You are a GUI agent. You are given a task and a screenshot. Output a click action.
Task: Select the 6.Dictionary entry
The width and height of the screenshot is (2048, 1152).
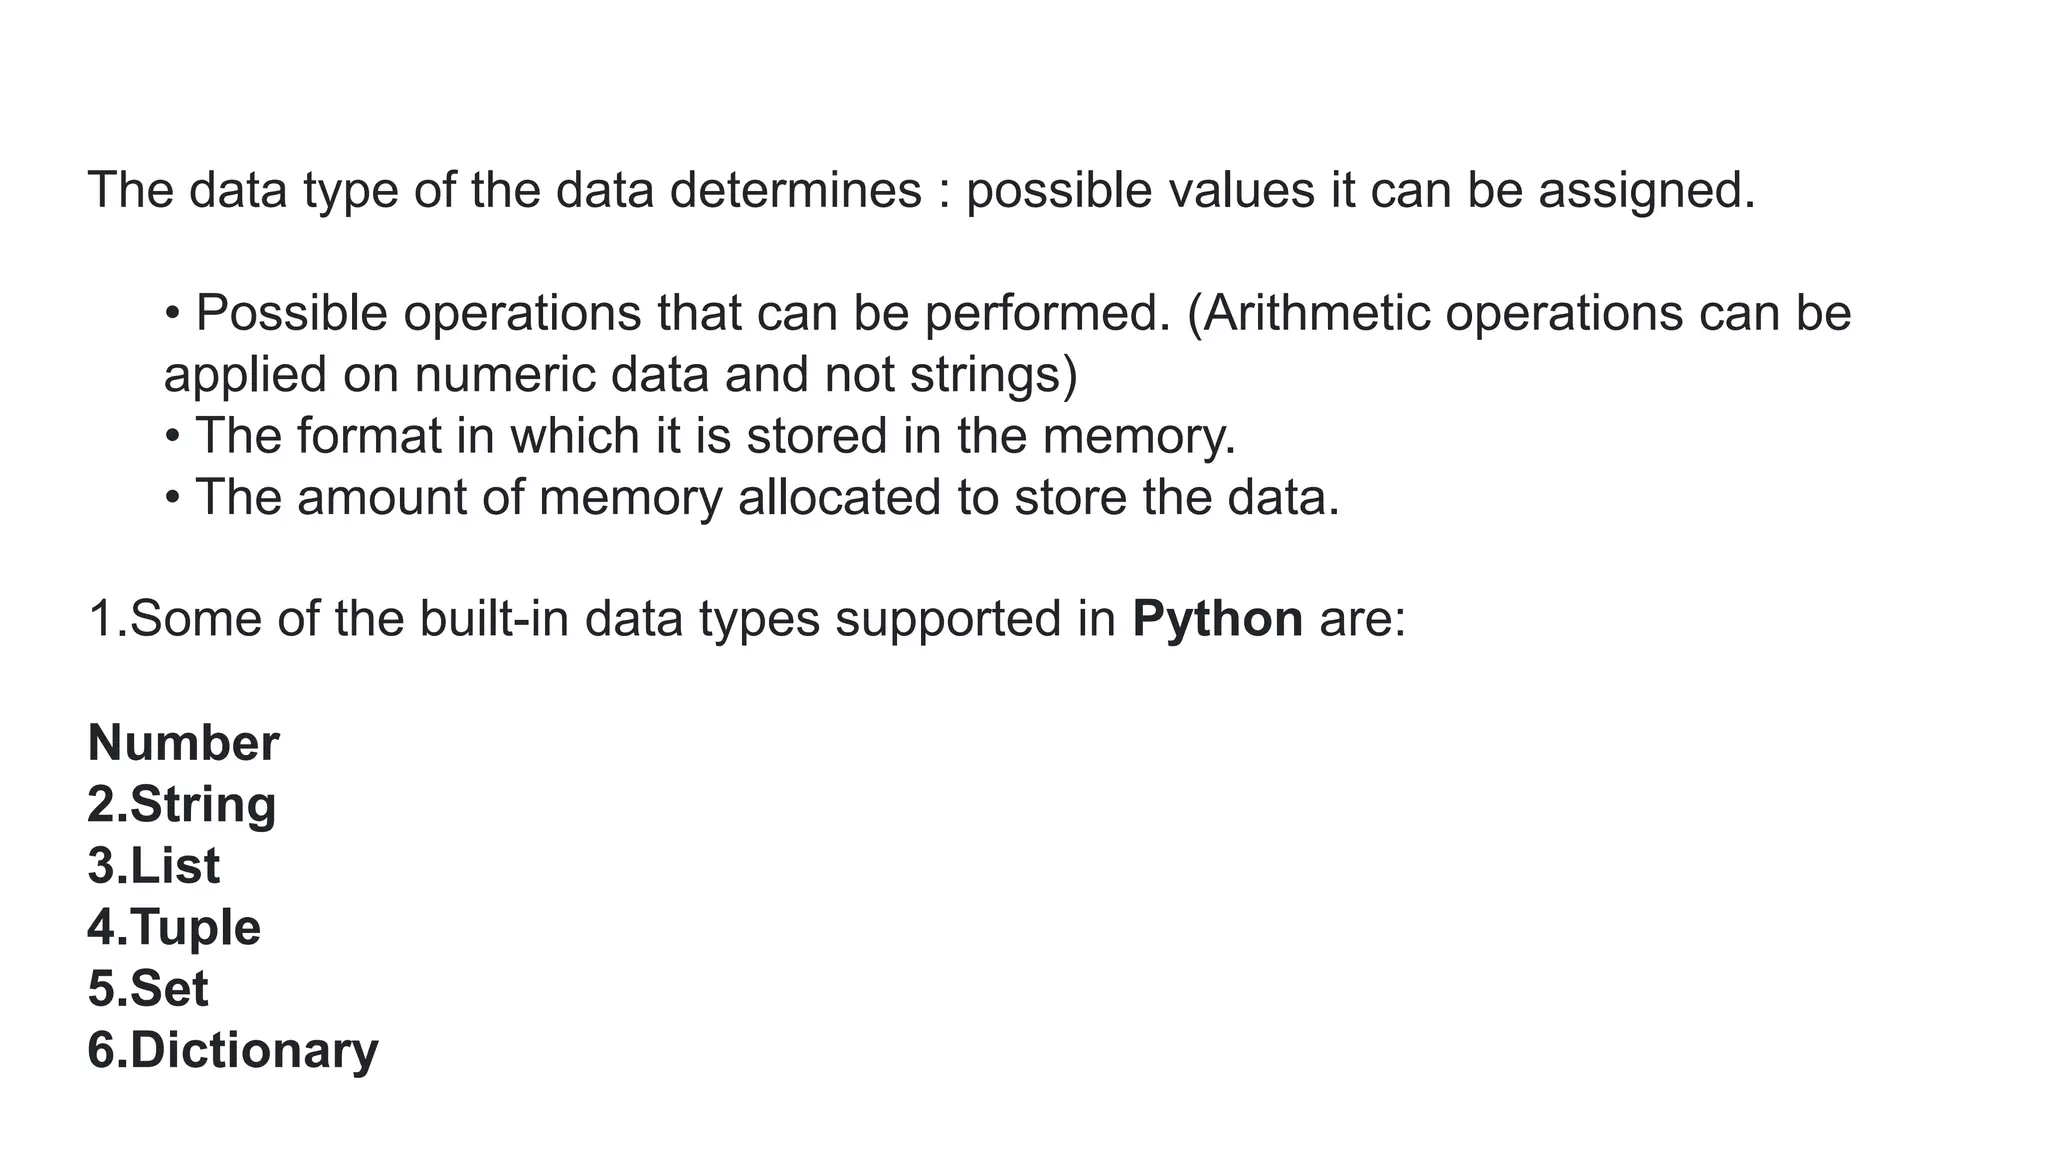click(233, 1052)
